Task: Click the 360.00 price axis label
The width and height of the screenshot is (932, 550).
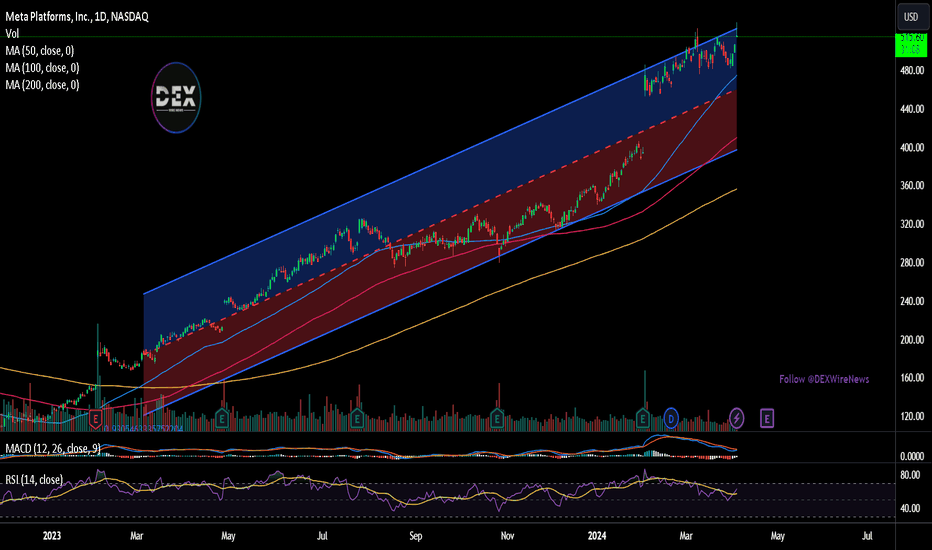Action: 912,186
